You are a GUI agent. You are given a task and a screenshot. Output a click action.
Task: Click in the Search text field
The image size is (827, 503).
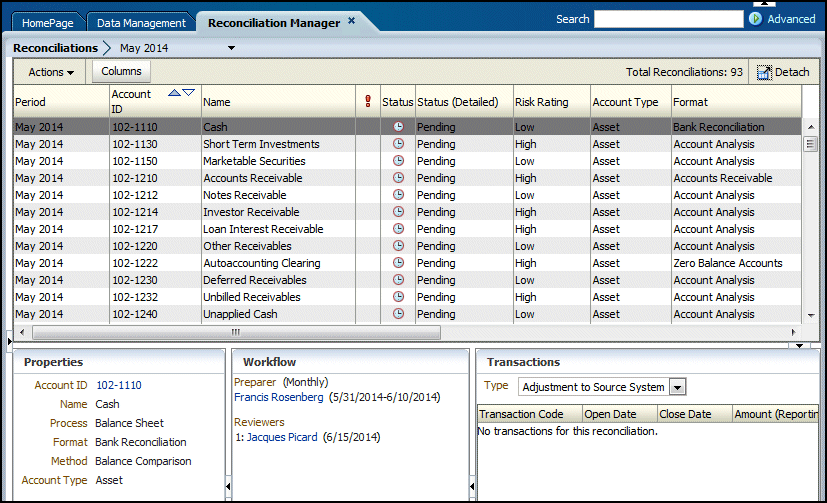(668, 19)
